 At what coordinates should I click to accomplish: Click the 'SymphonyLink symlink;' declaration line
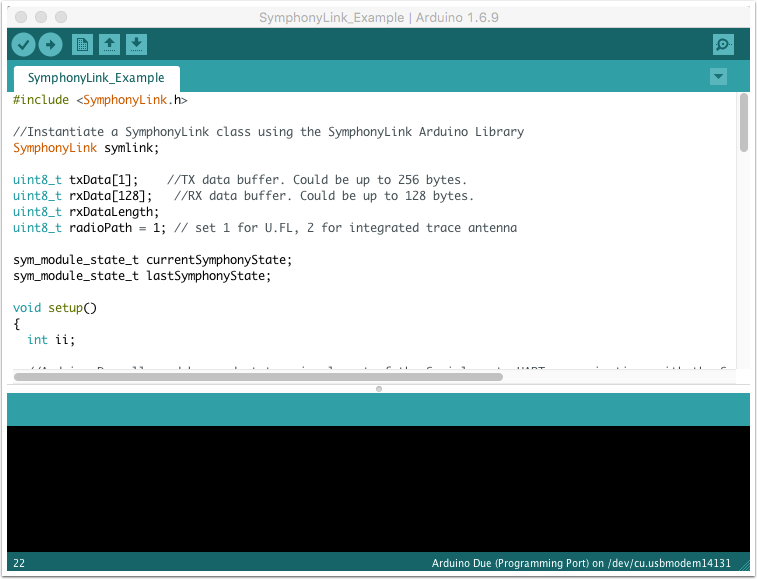(86, 148)
